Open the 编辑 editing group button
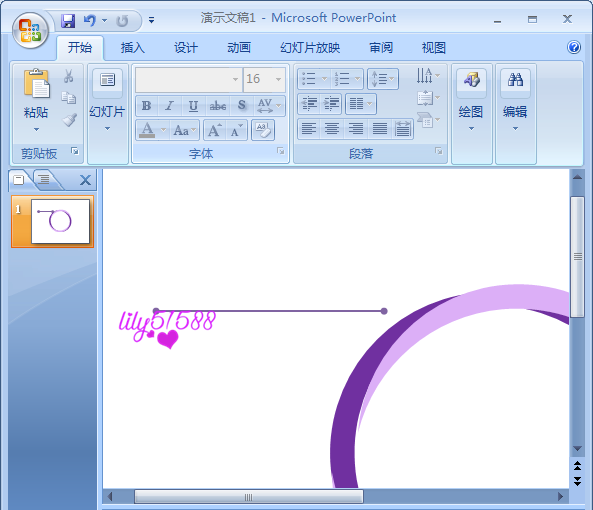593x510 pixels. point(515,101)
